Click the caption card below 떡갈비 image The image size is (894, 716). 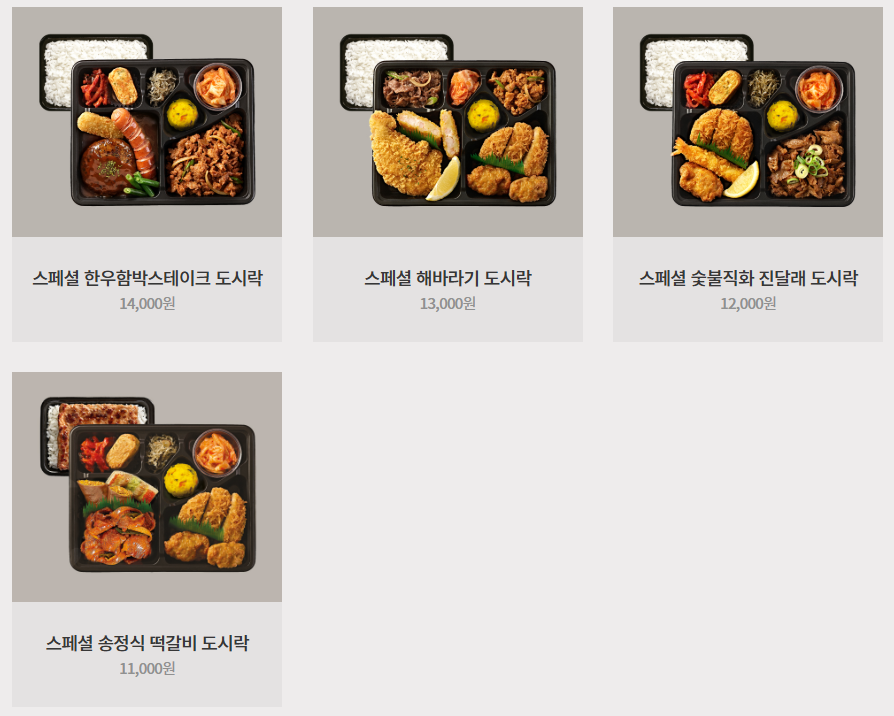pos(147,654)
